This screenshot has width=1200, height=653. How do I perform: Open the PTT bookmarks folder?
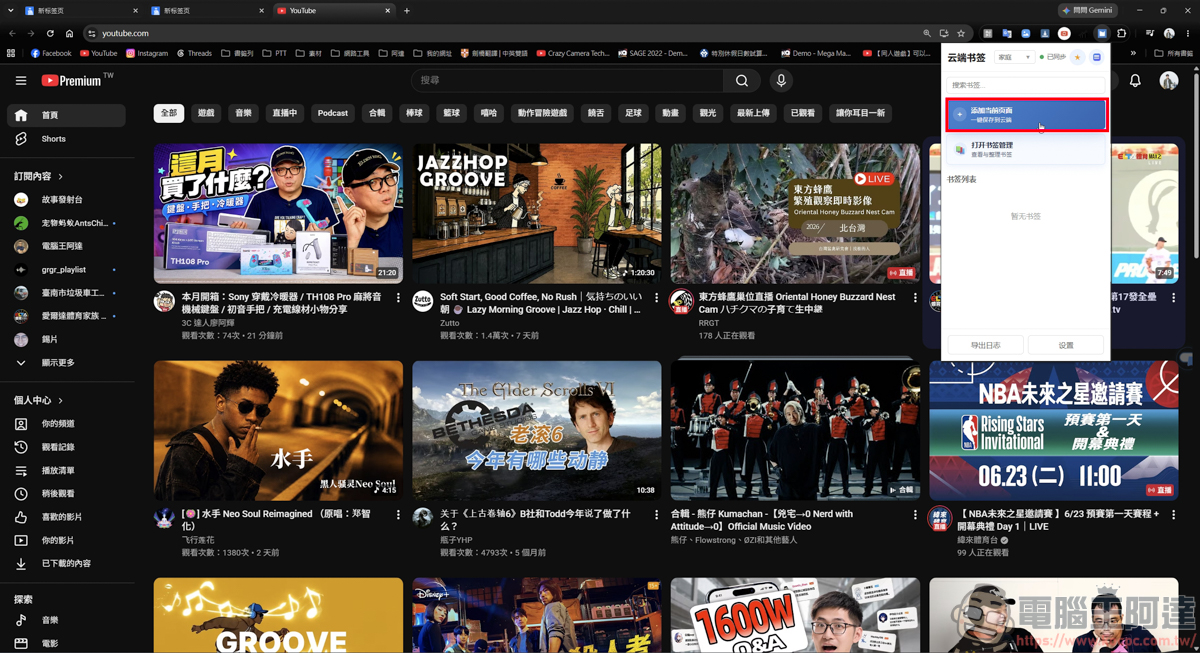tap(274, 53)
